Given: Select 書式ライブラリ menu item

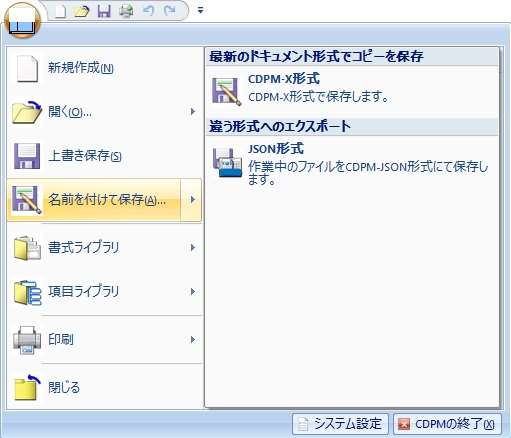Looking at the screenshot, I should coord(104,248).
